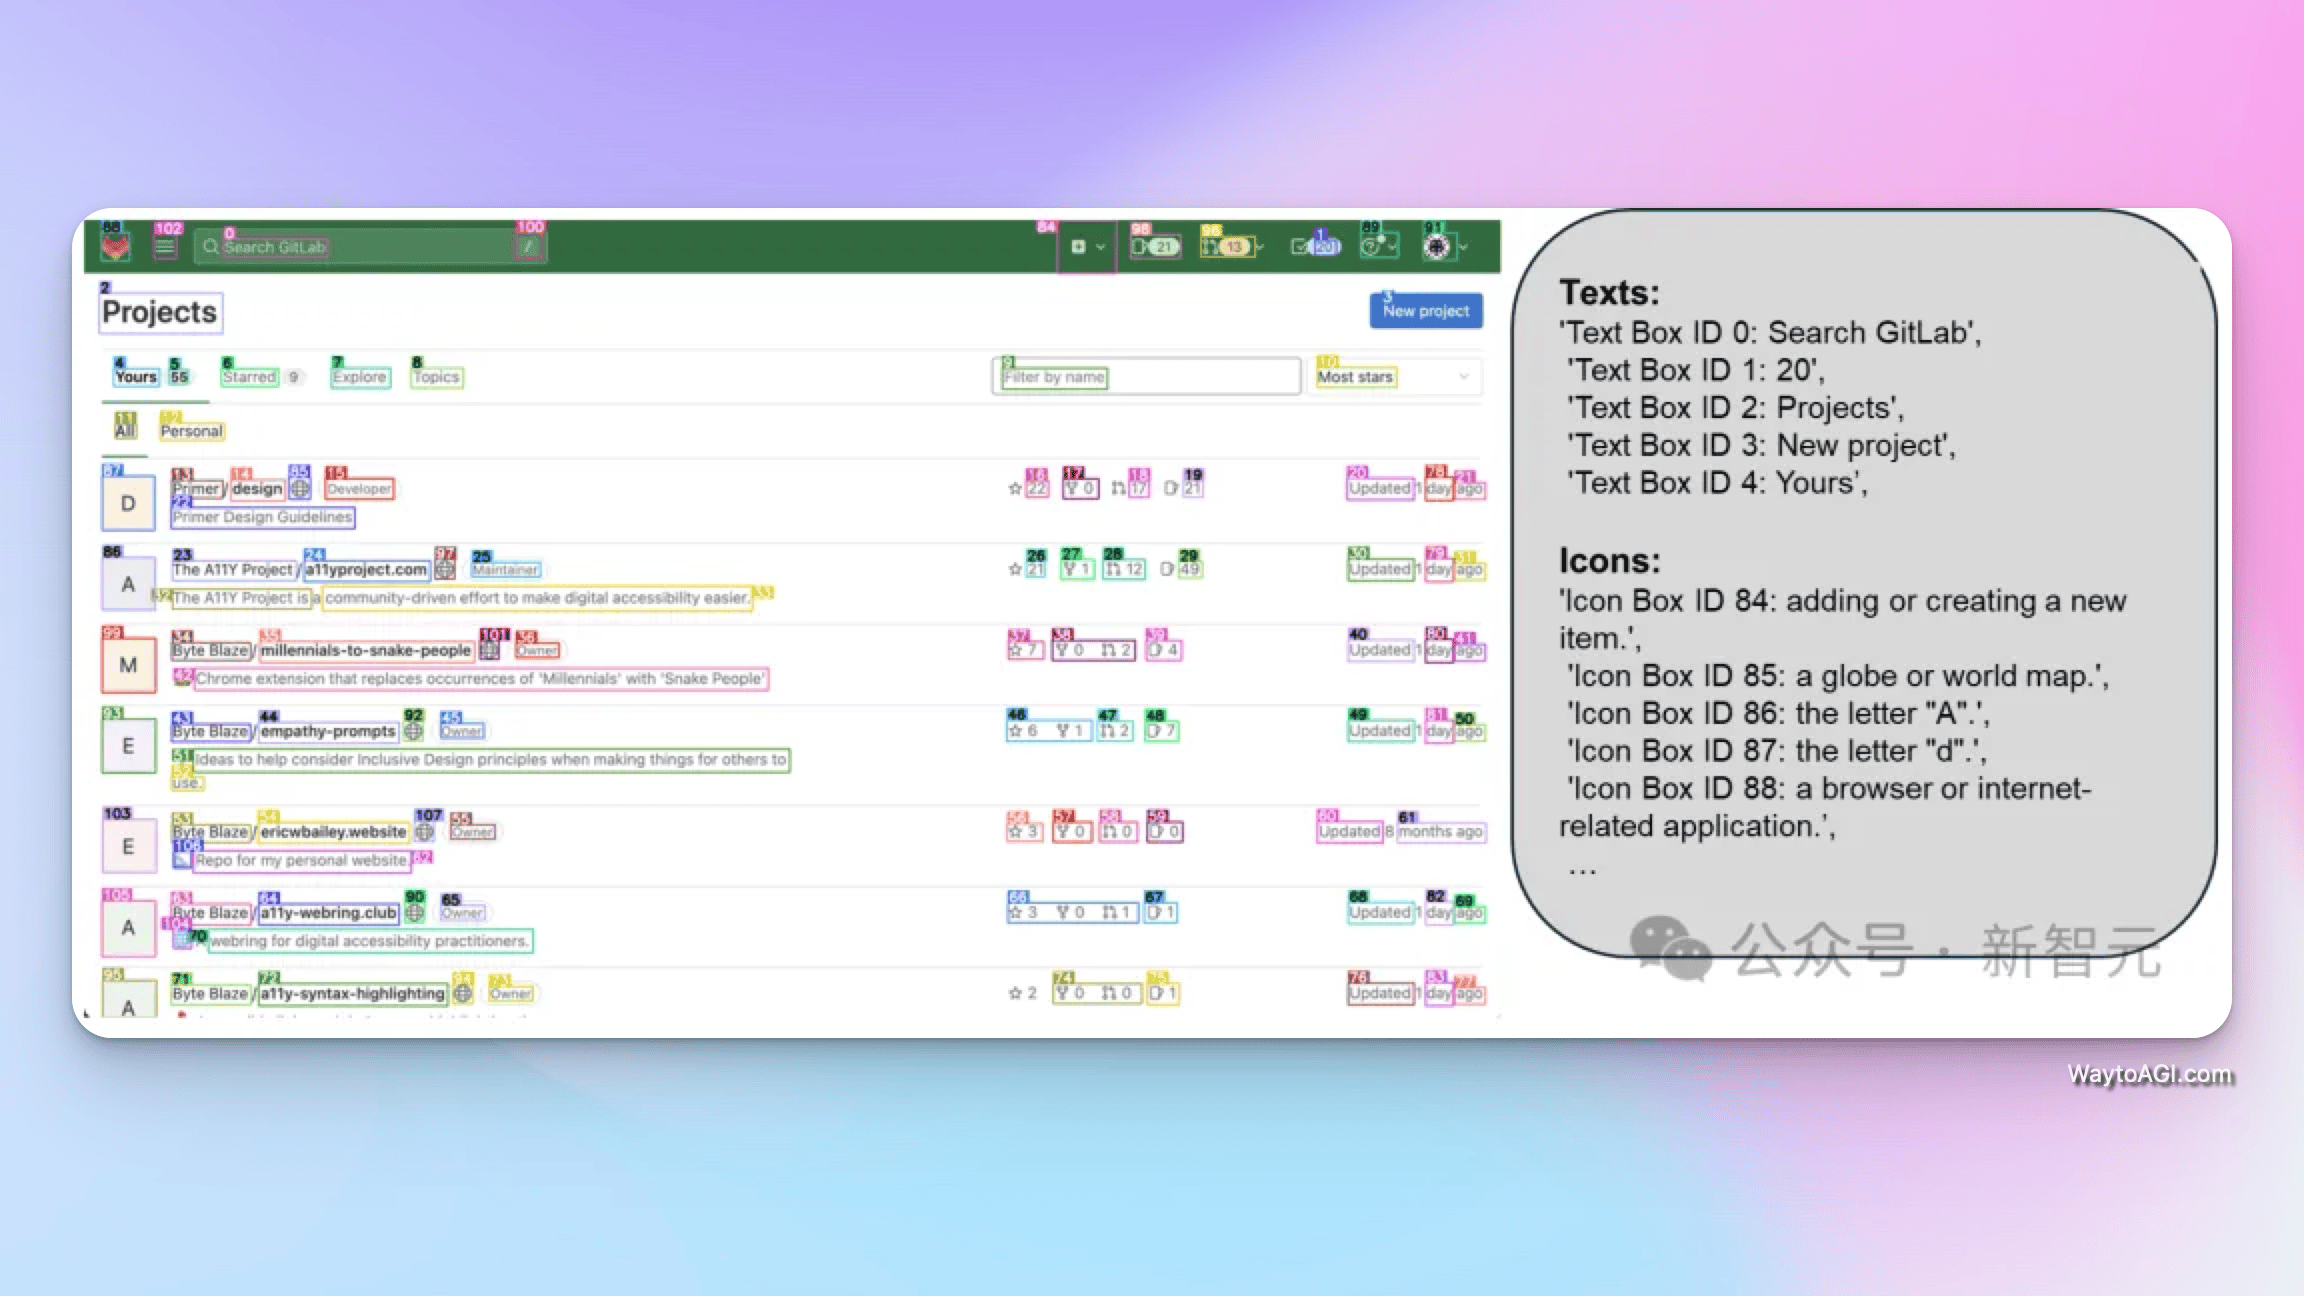This screenshot has width=2304, height=1296.
Task: Open The A11Y Project / a11yproject.com link
Action: coord(300,570)
